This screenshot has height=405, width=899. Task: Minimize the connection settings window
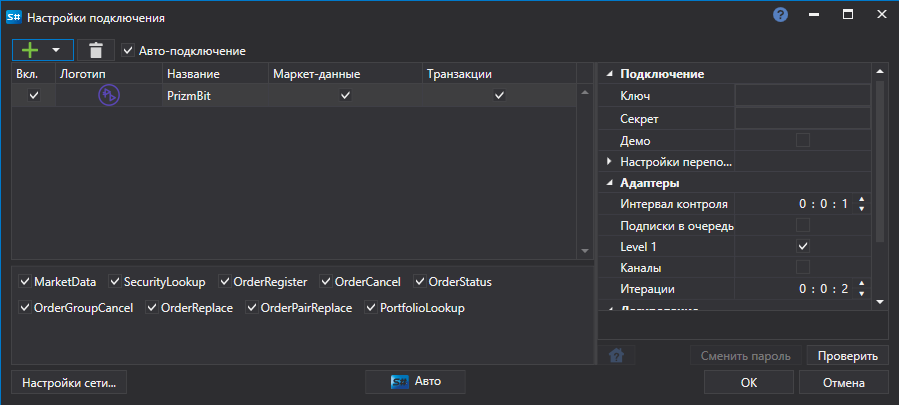814,15
